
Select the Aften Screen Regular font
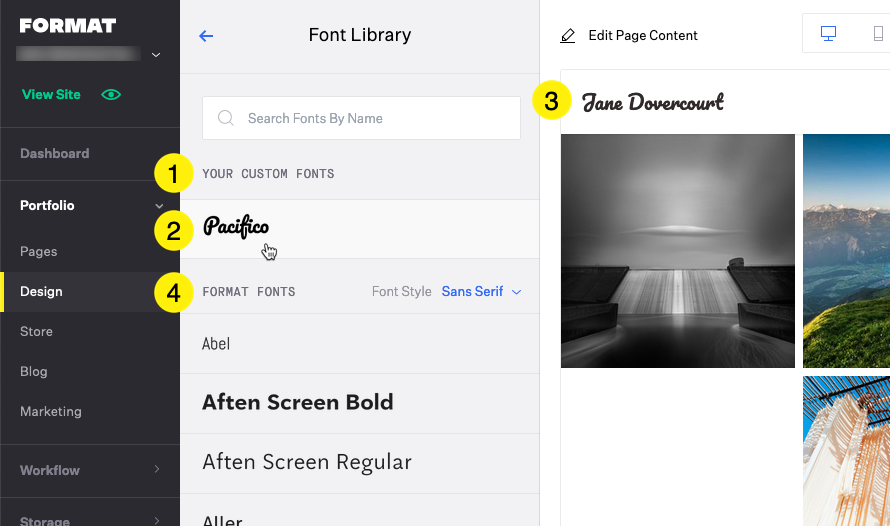360,463
